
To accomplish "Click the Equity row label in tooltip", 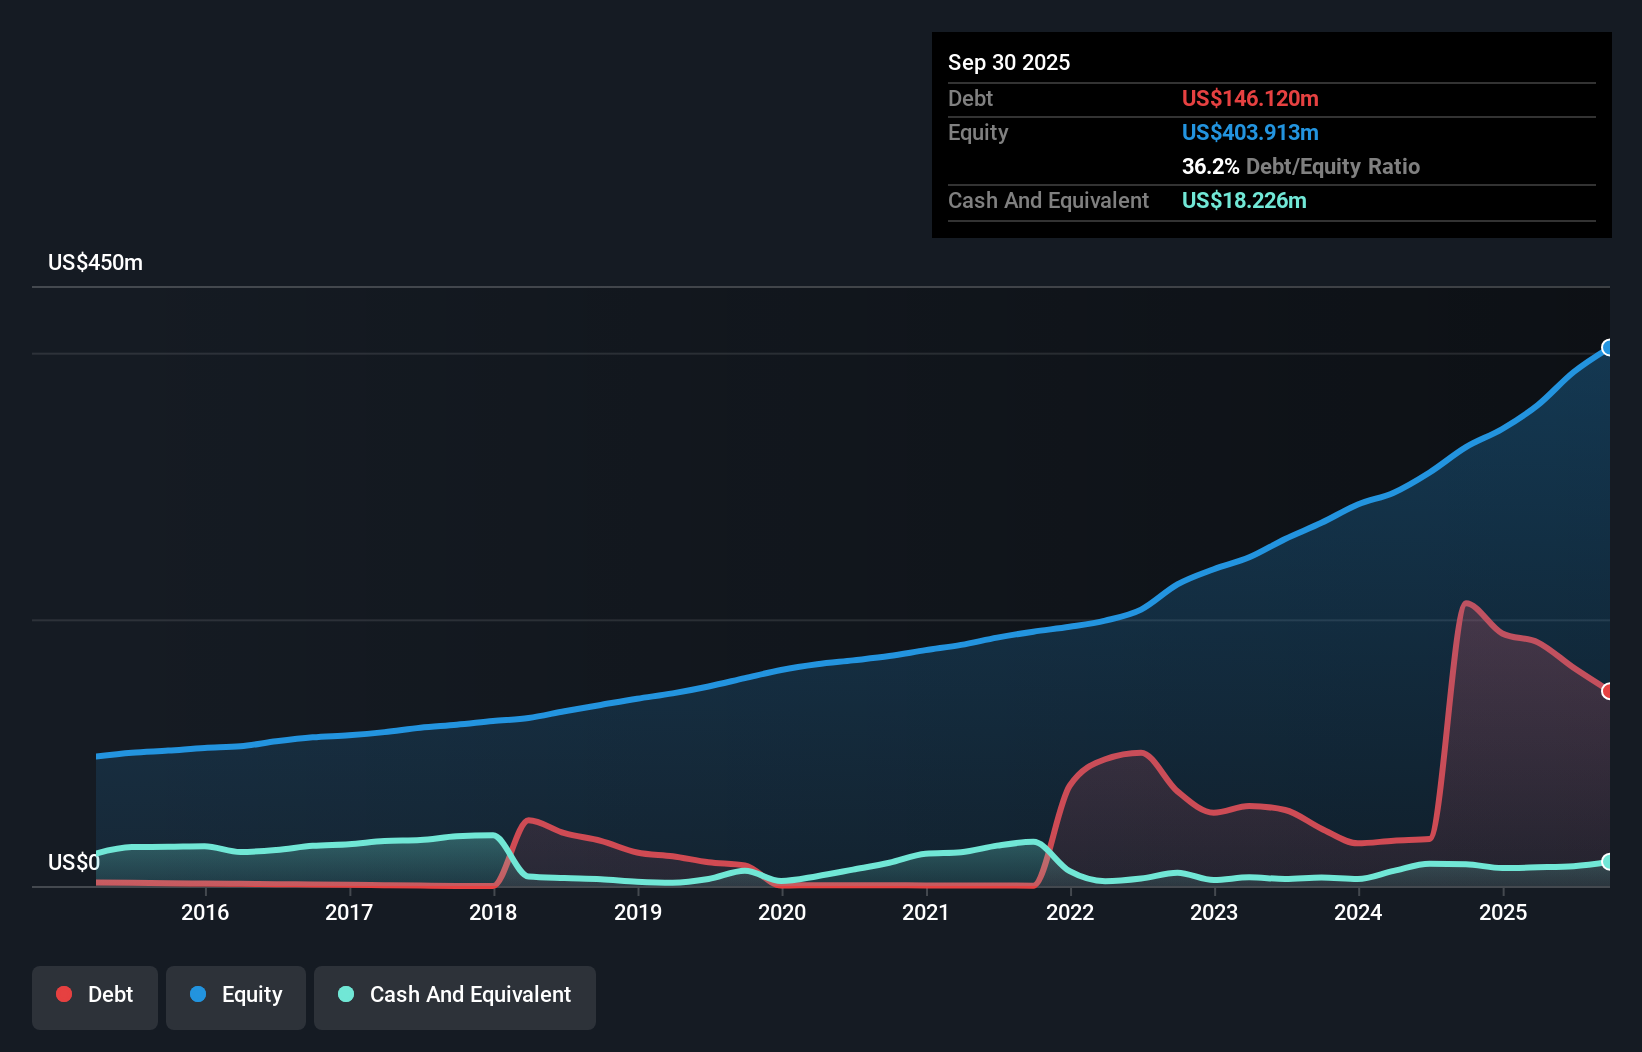I will (x=978, y=132).
